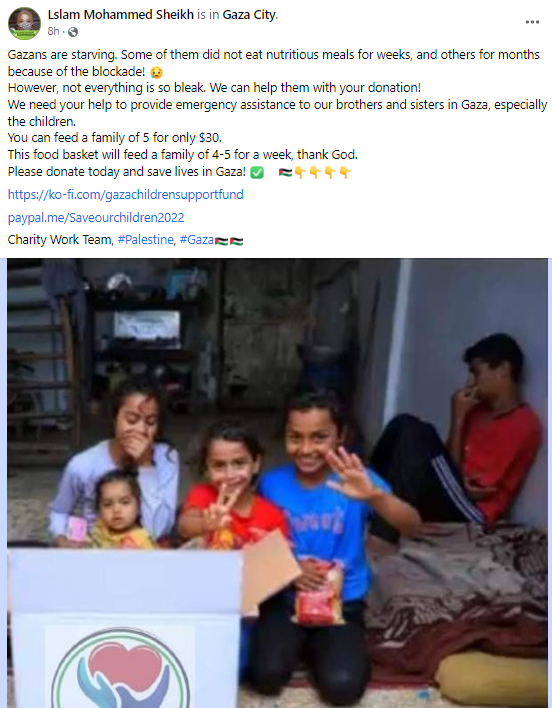Viewport: 552px width, 708px height.
Task: Click the first pointing-down hand emoji
Action: [300, 172]
